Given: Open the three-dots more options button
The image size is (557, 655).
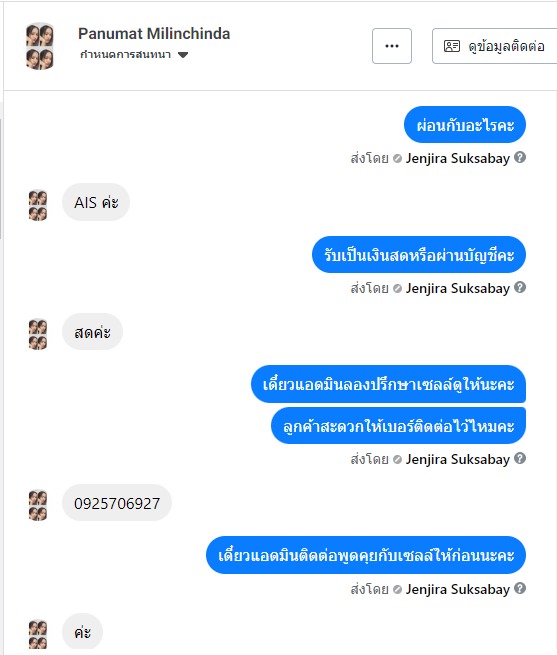Looking at the screenshot, I should click(x=392, y=46).
